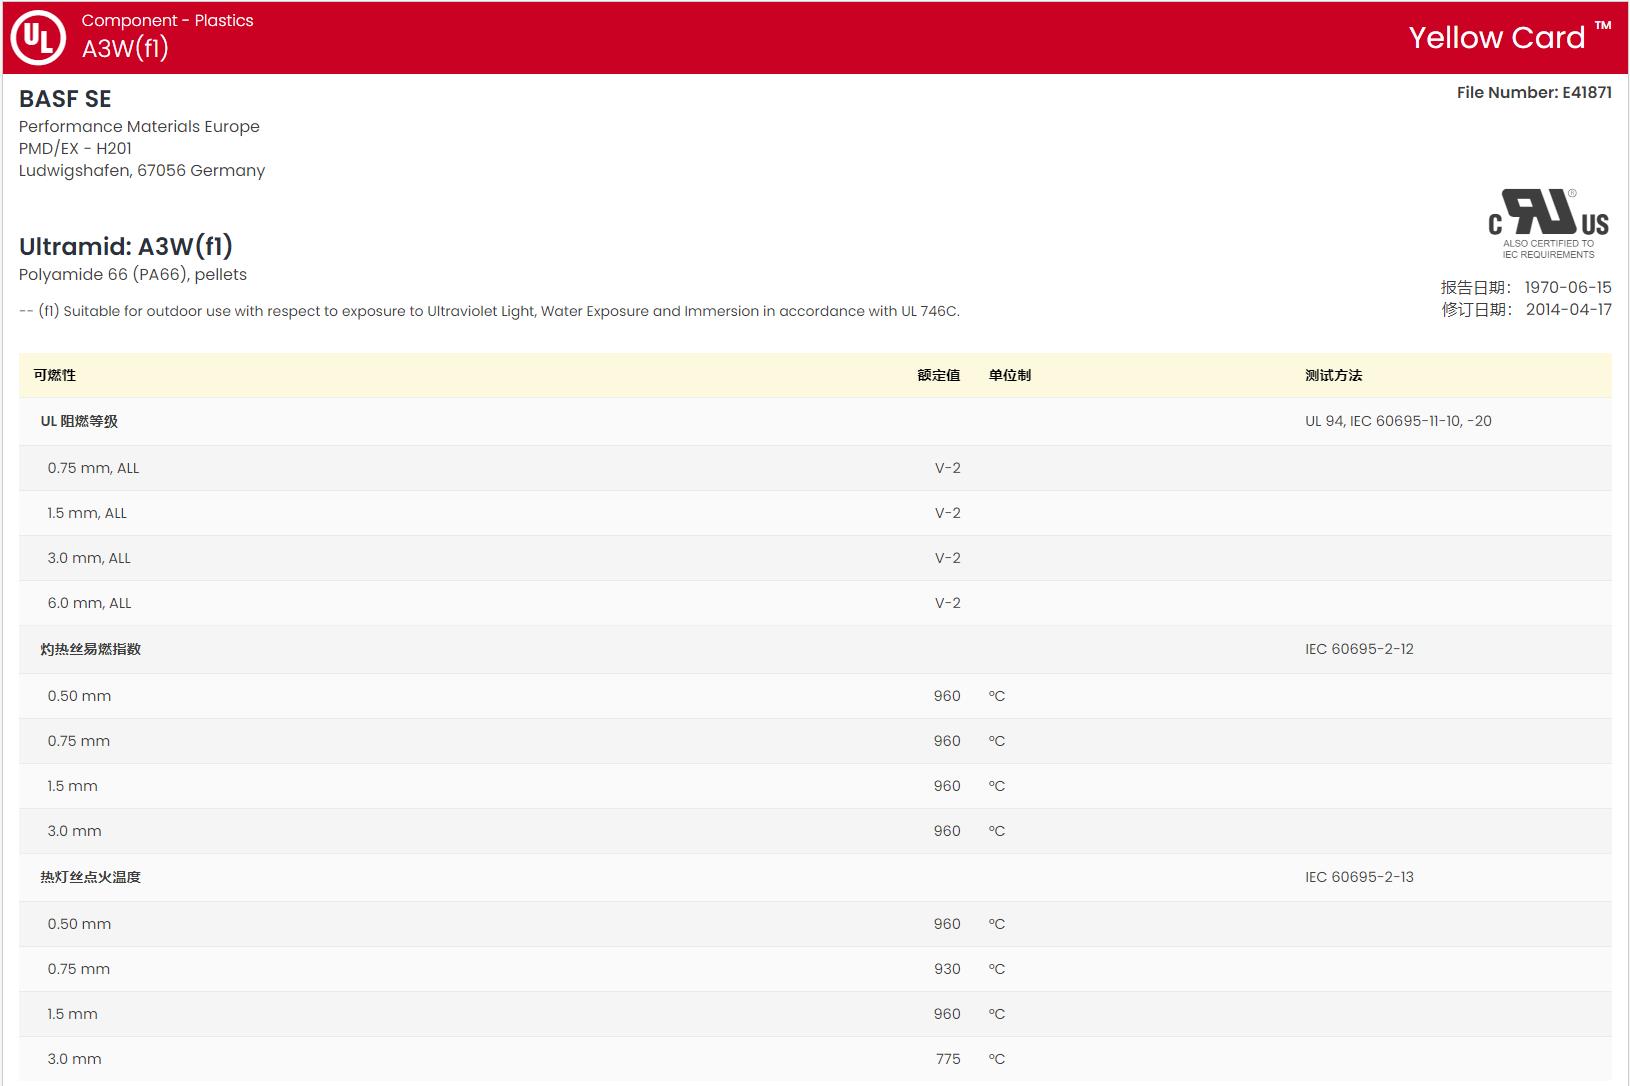Click the 3.0 mm, ALL row label
Viewport: 1630px width, 1086px height.
pyautogui.click(x=89, y=558)
